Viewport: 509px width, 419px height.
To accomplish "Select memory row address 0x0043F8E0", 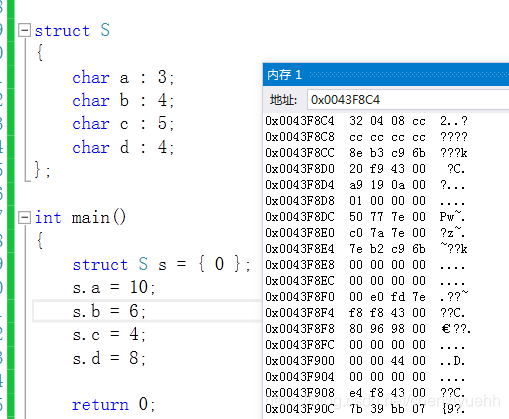I will [300, 233].
